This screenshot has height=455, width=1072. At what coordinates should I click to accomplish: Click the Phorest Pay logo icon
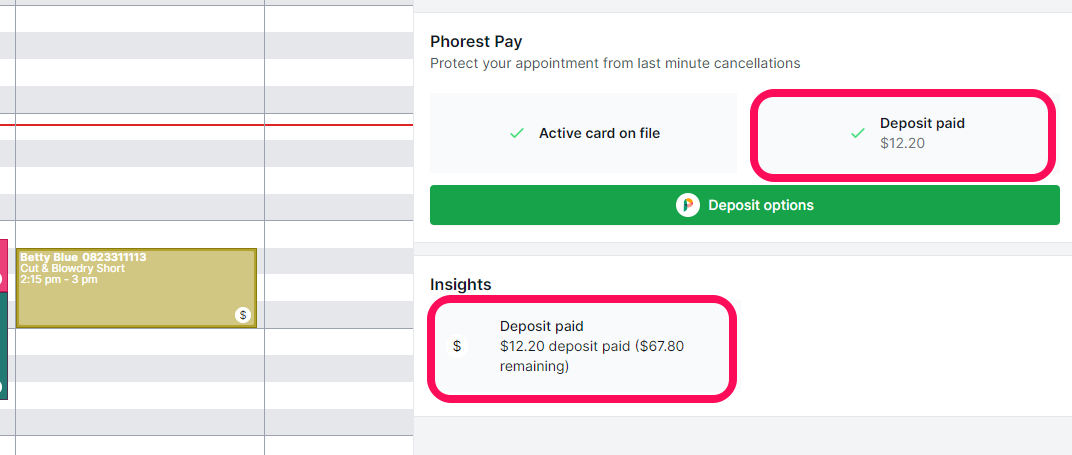pyautogui.click(x=688, y=205)
